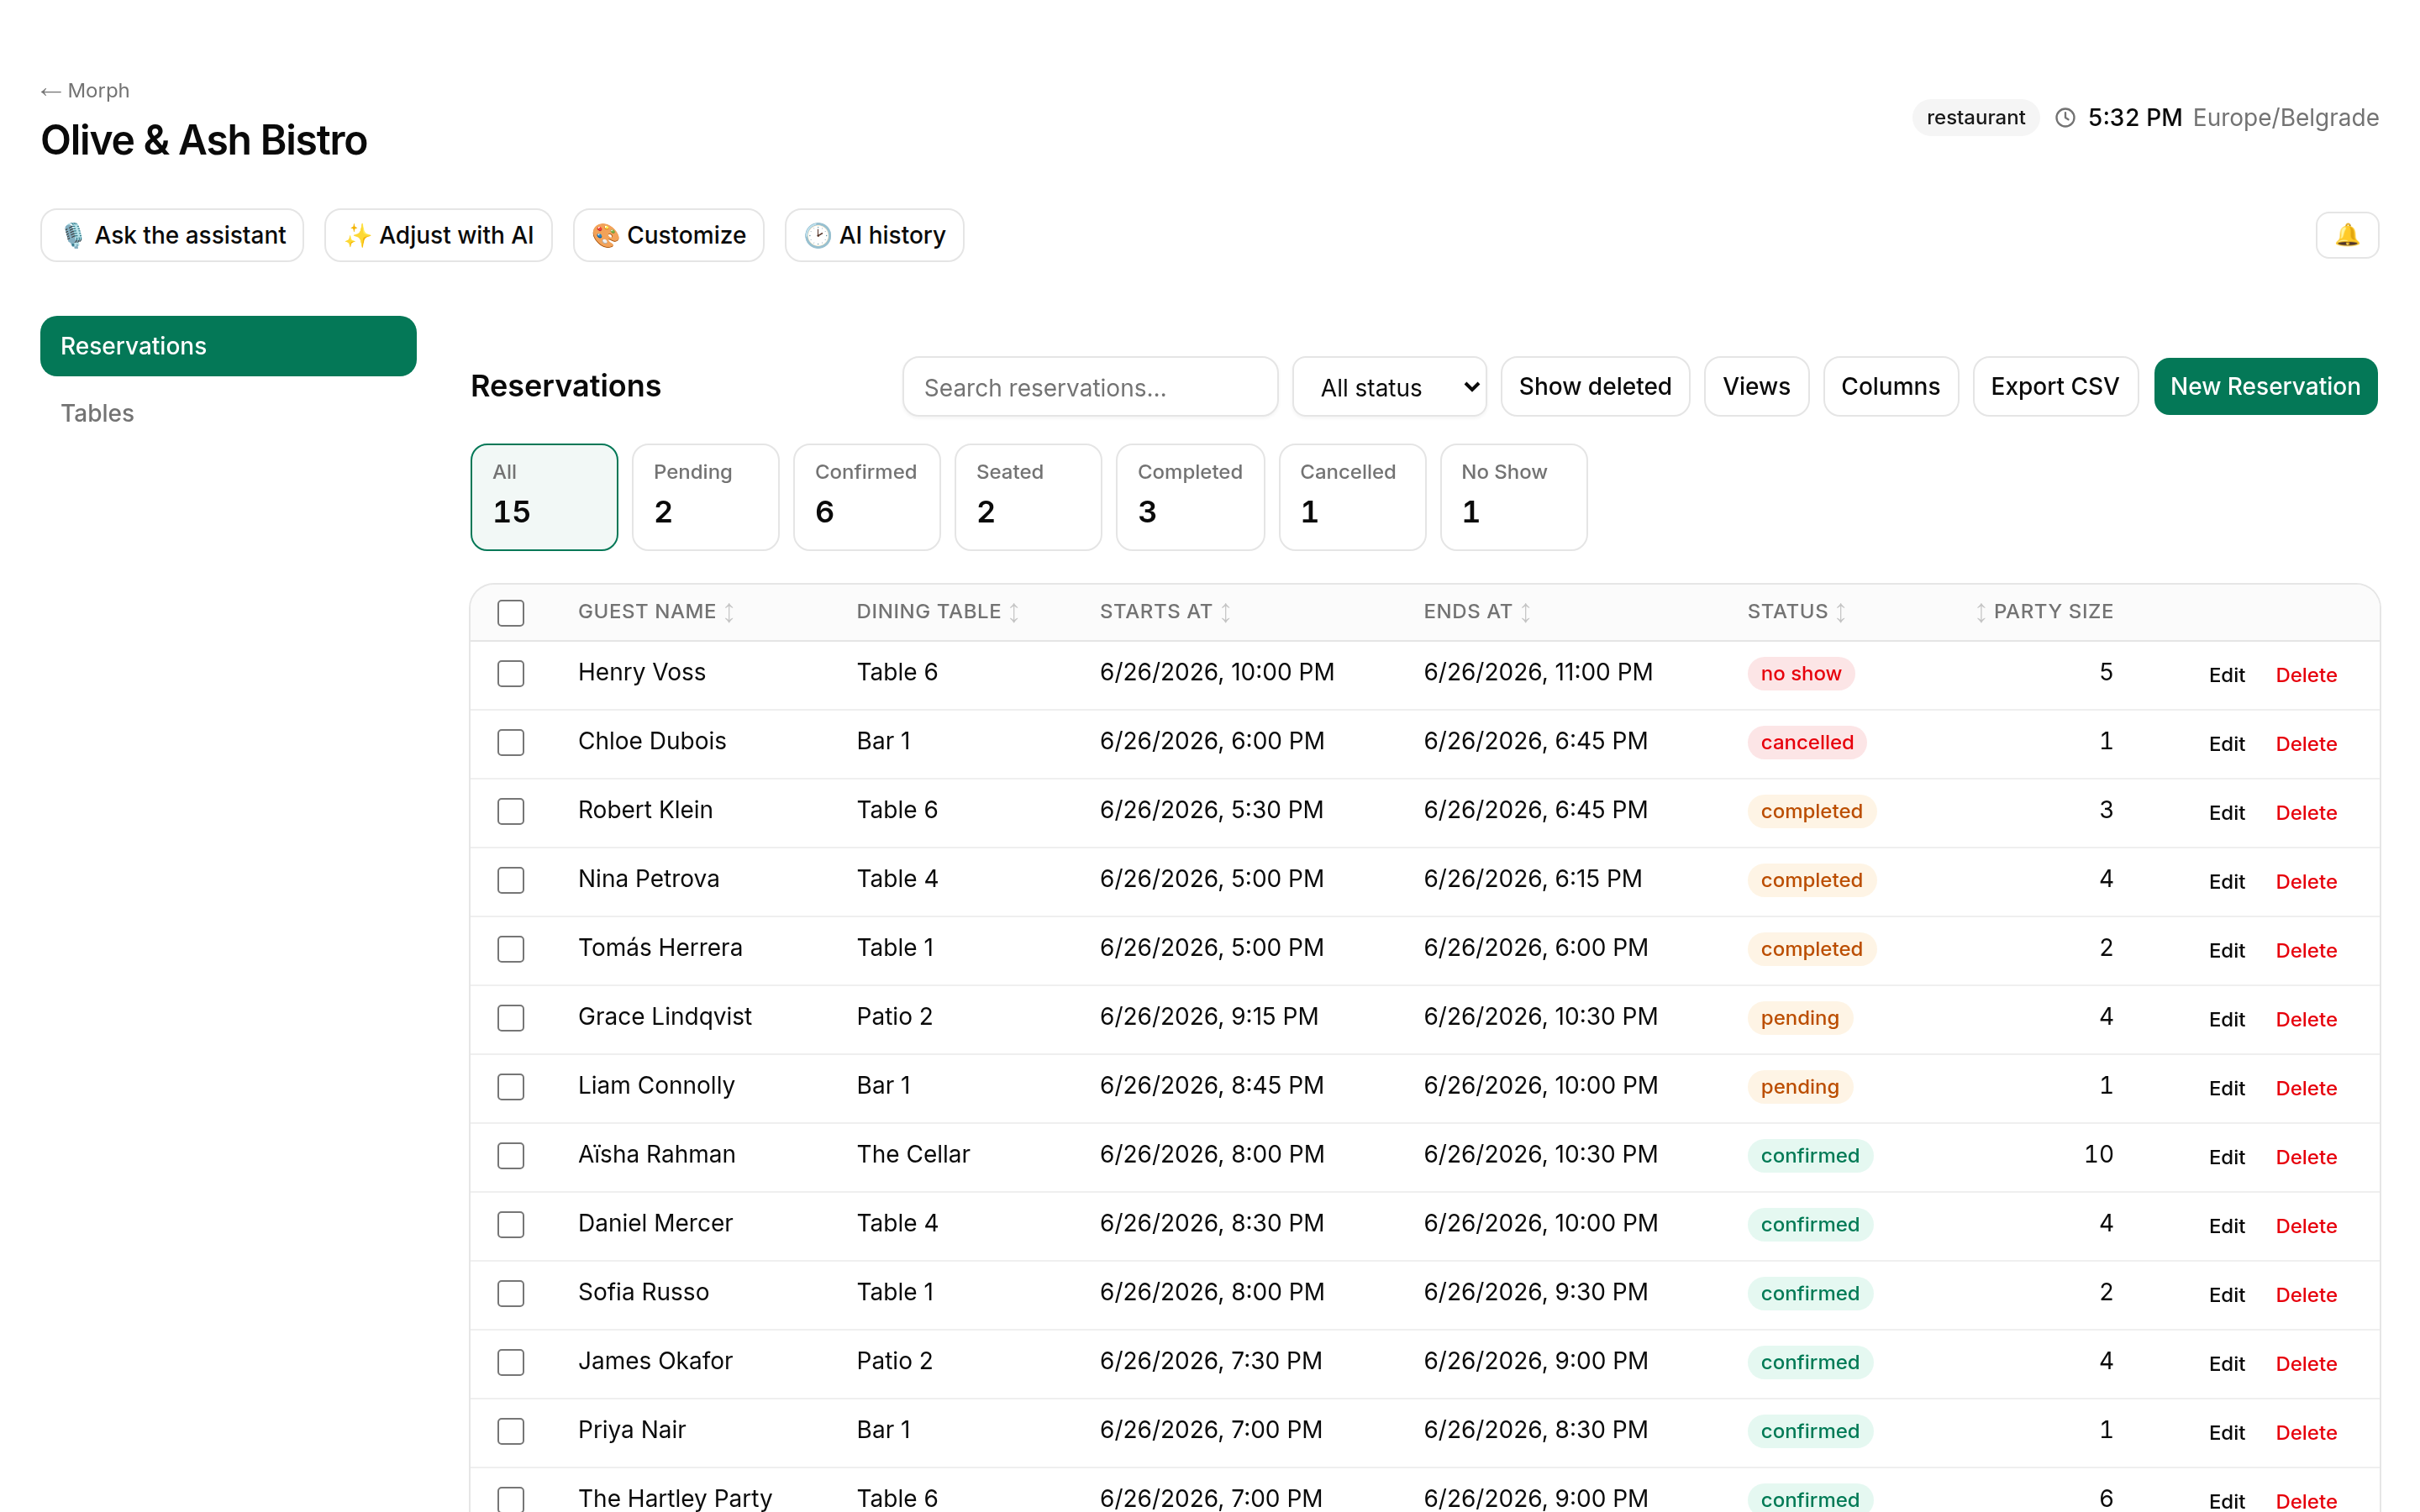Check the Nina Petrova row checkbox
The image size is (2420, 1512).
point(510,880)
